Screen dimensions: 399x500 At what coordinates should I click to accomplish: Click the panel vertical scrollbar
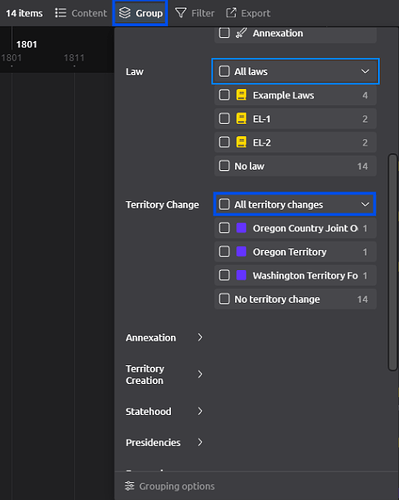pos(393,262)
